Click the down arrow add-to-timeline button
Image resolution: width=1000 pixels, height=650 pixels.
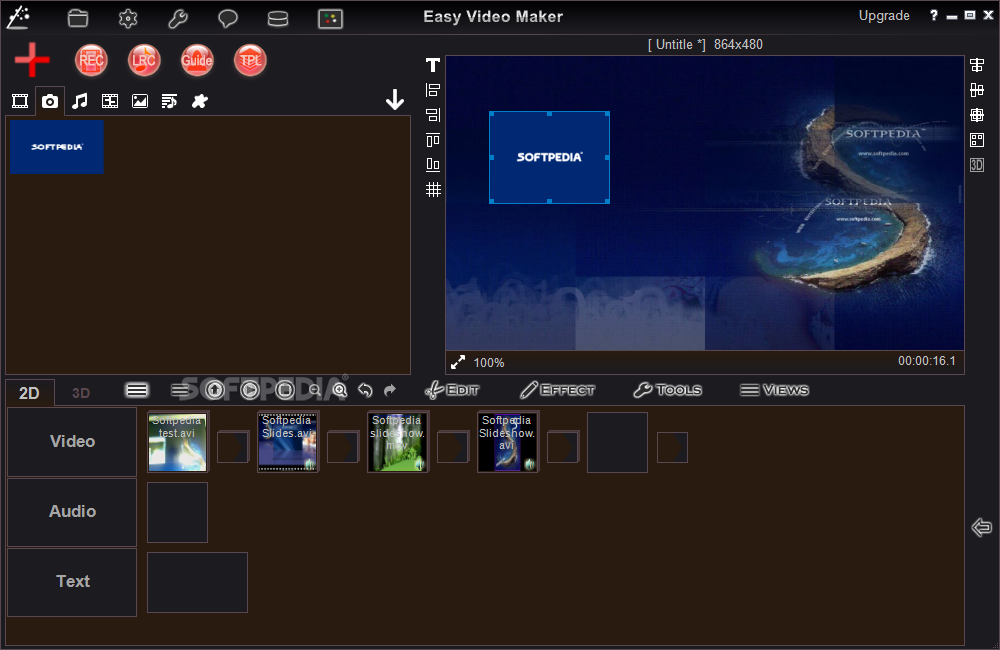(395, 100)
